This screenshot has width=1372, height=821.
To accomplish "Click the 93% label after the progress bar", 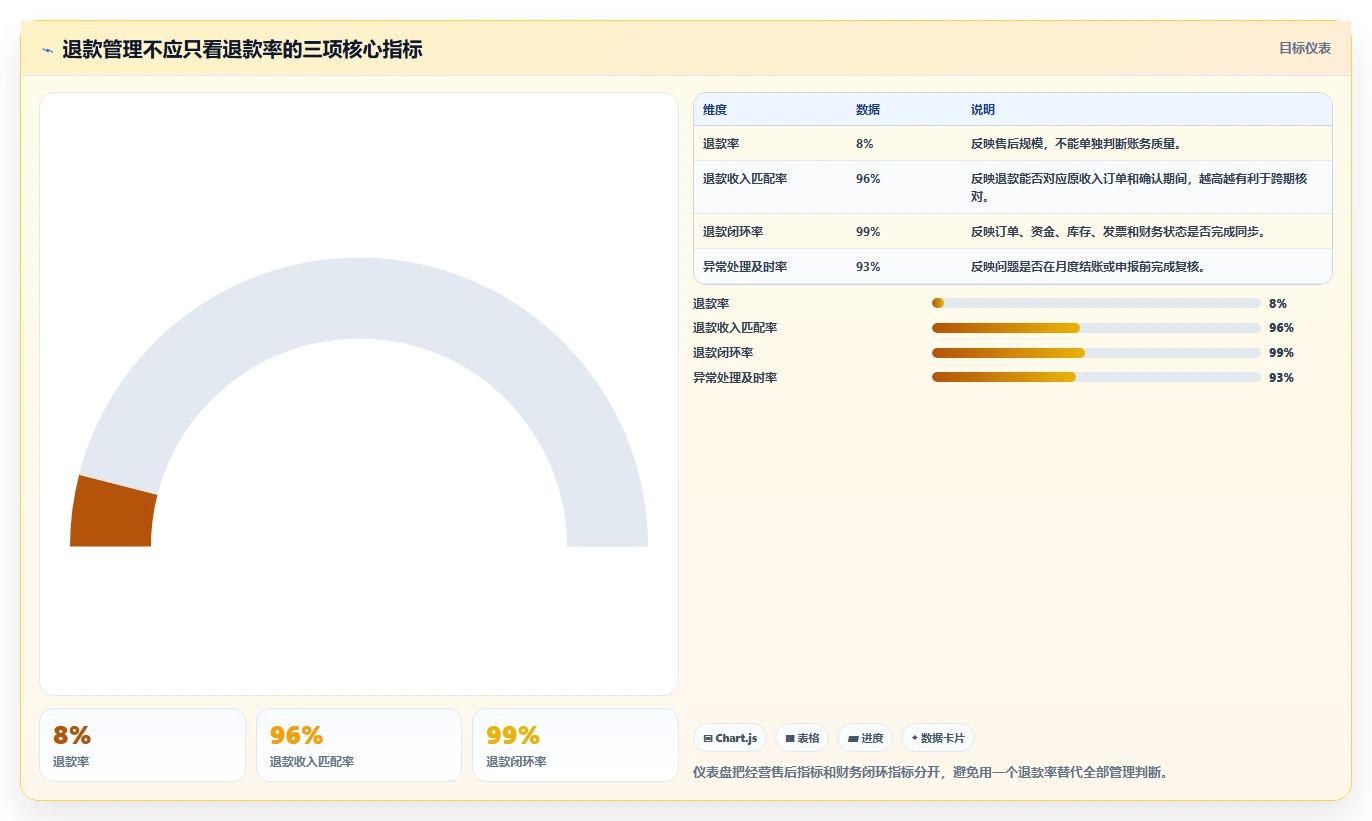I will [x=1281, y=378].
